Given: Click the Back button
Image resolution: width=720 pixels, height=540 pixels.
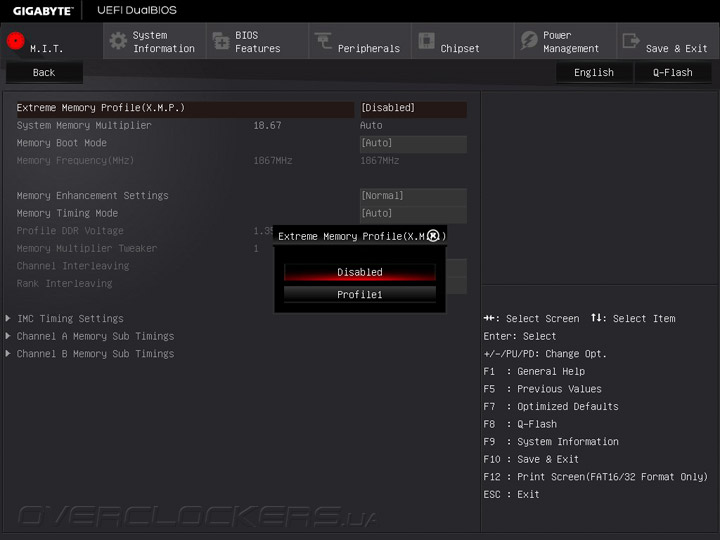Looking at the screenshot, I should pyautogui.click(x=44, y=73).
